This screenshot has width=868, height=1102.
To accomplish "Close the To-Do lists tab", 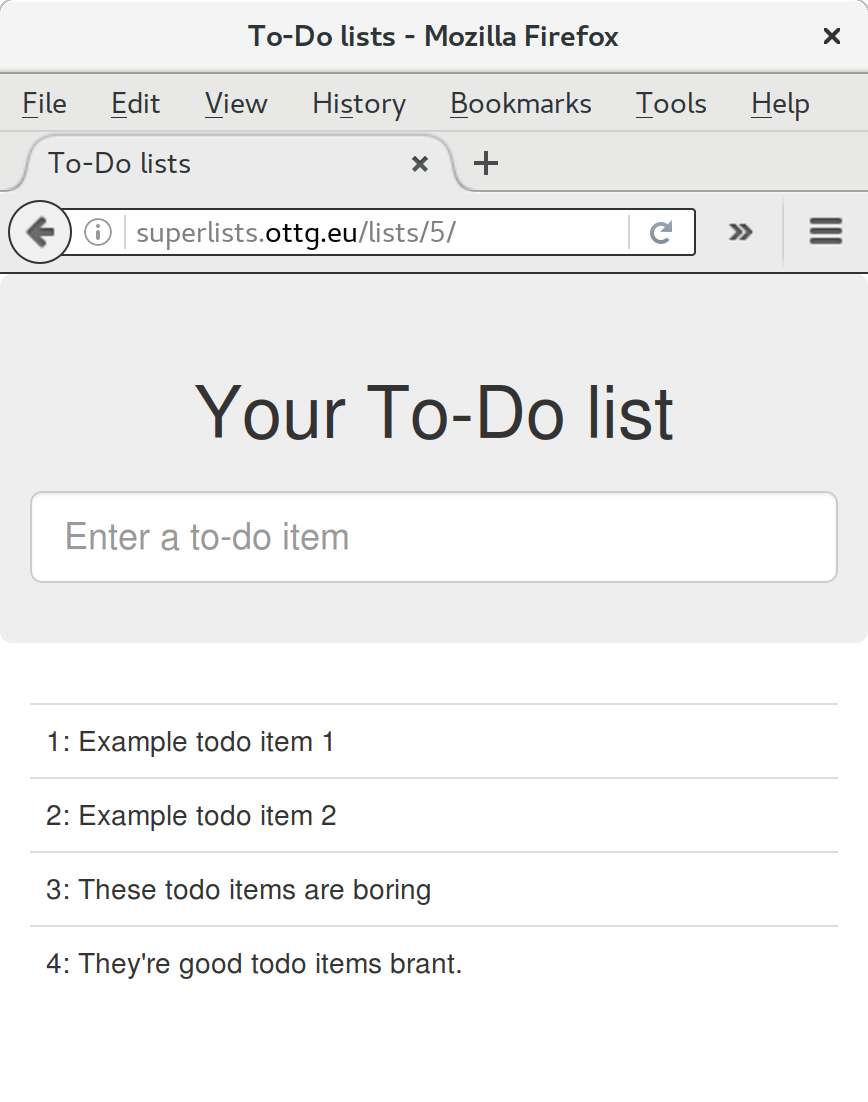I will tap(420, 164).
